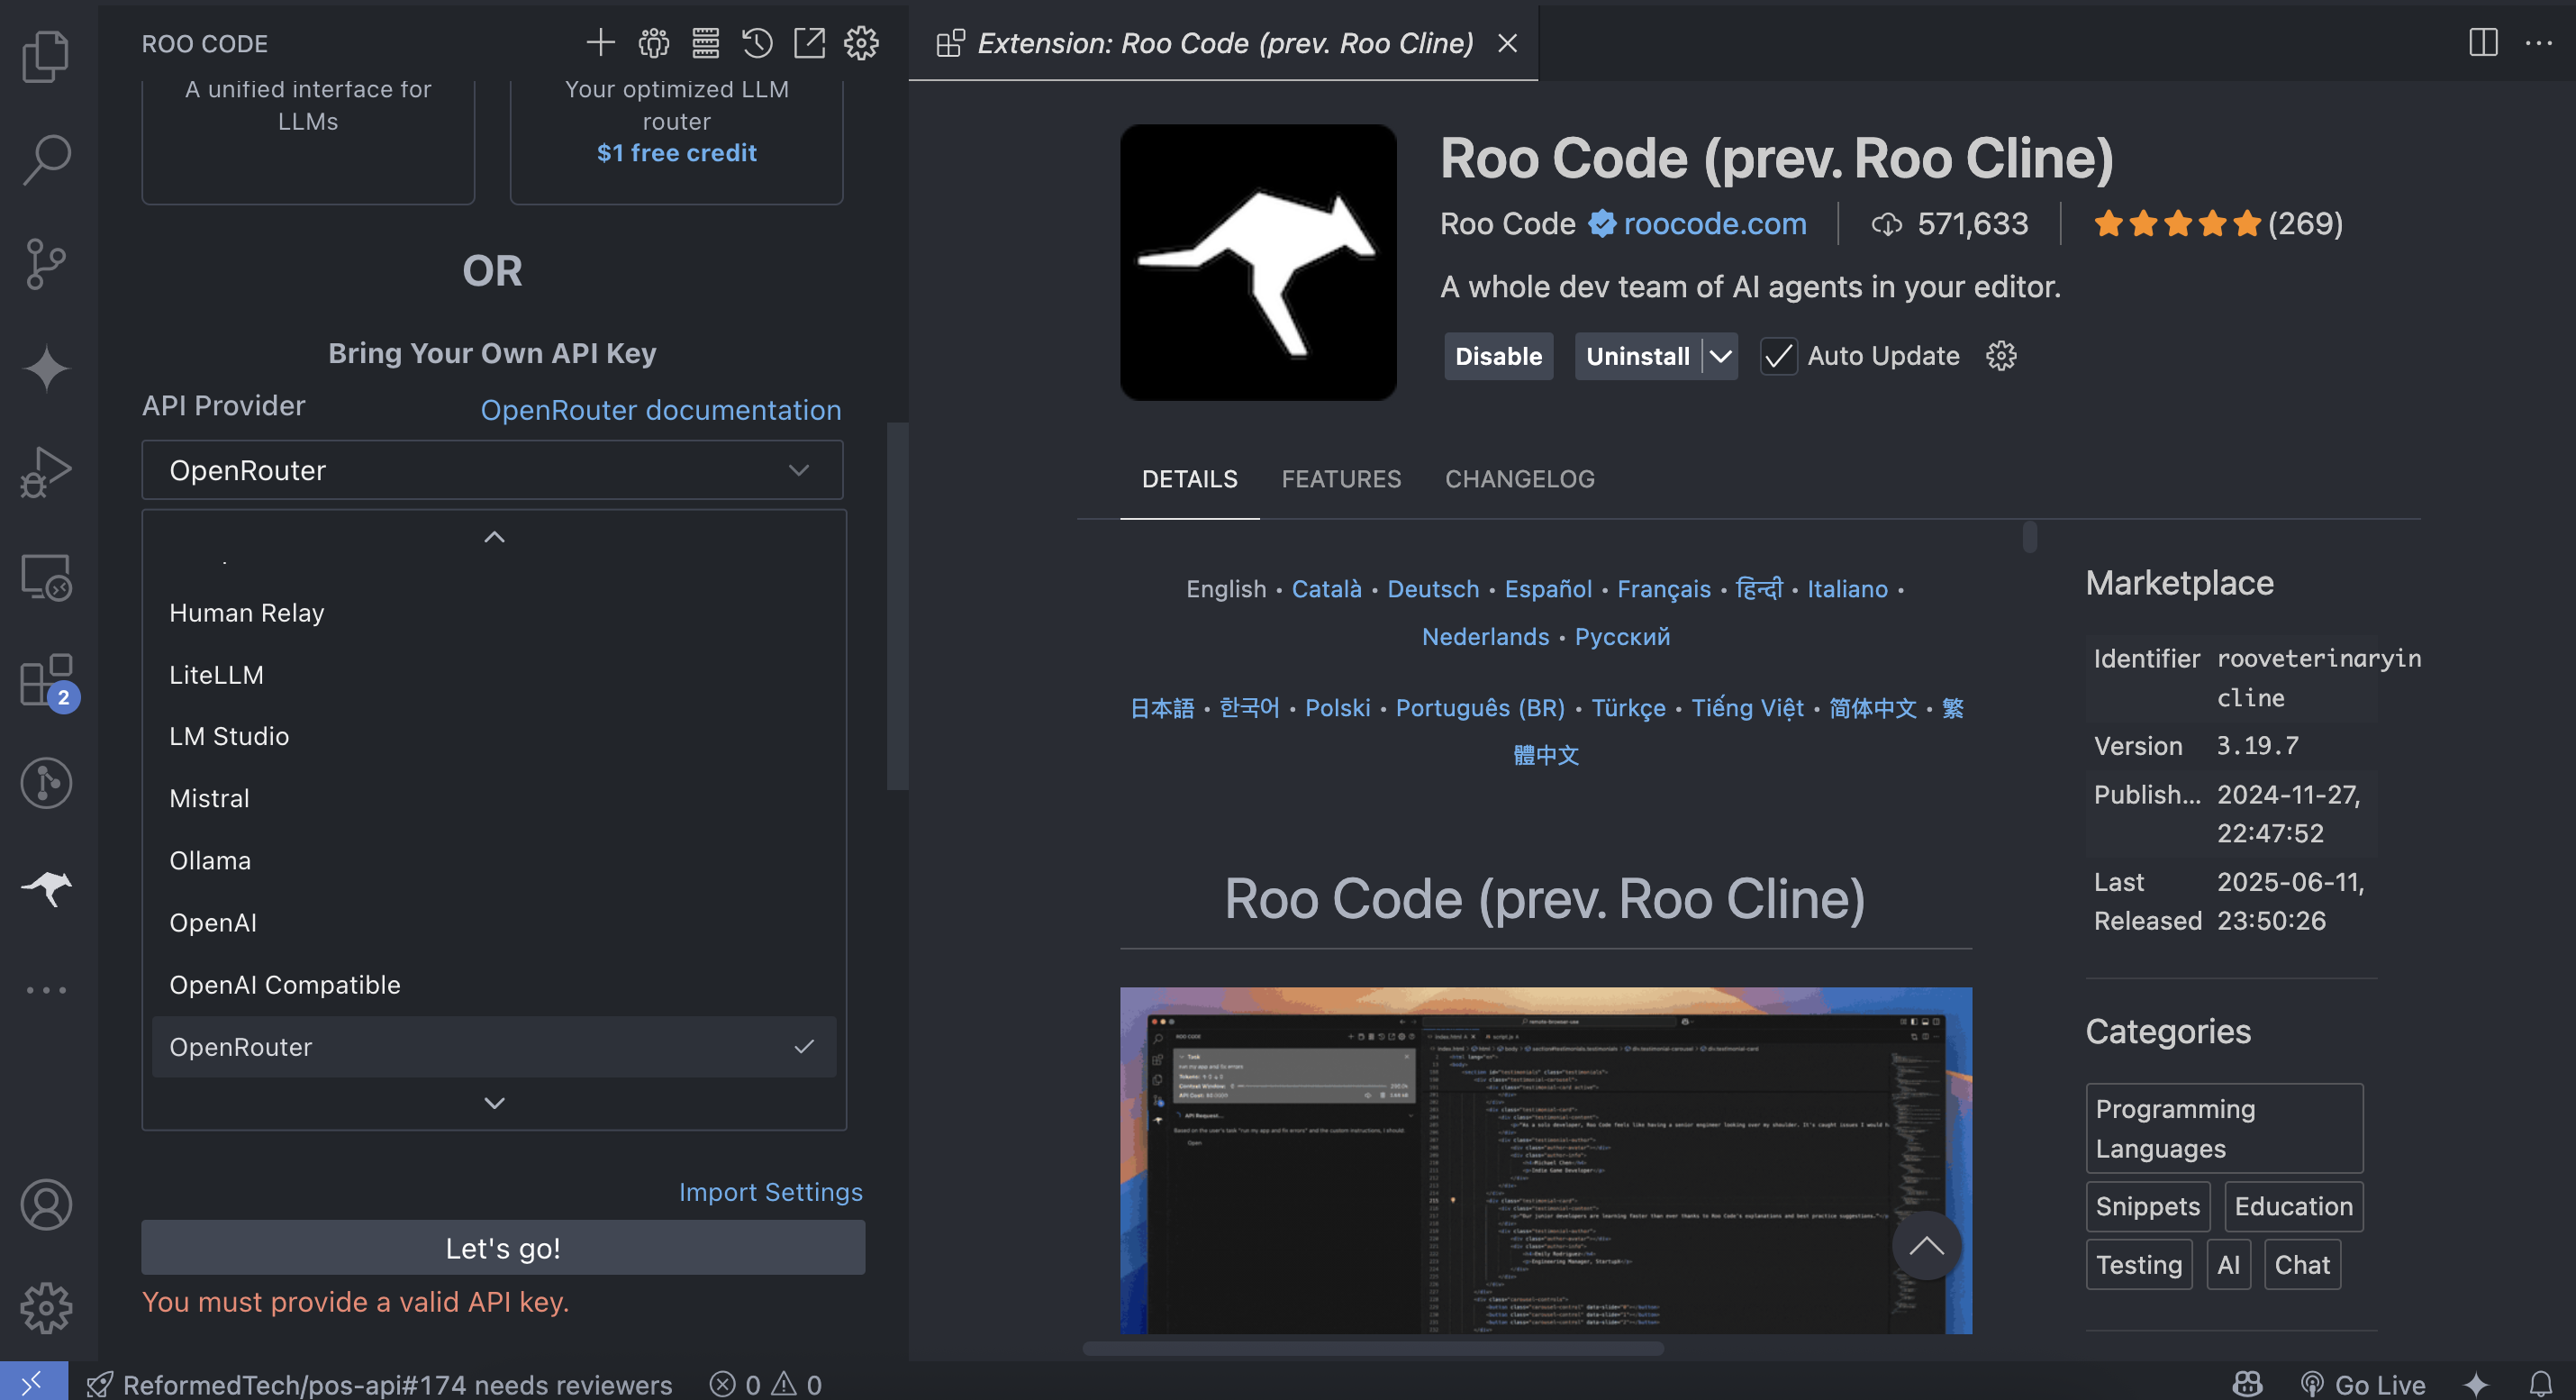Start a new Roo Code task with plus icon
Image resolution: width=2576 pixels, height=1400 pixels.
click(600, 42)
